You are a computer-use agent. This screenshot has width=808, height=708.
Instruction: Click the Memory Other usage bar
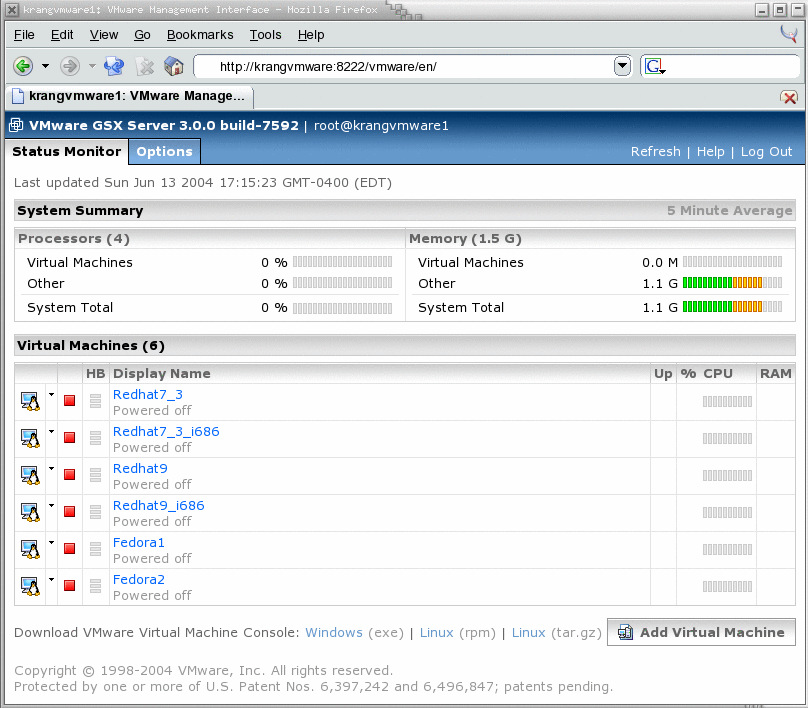pos(732,283)
